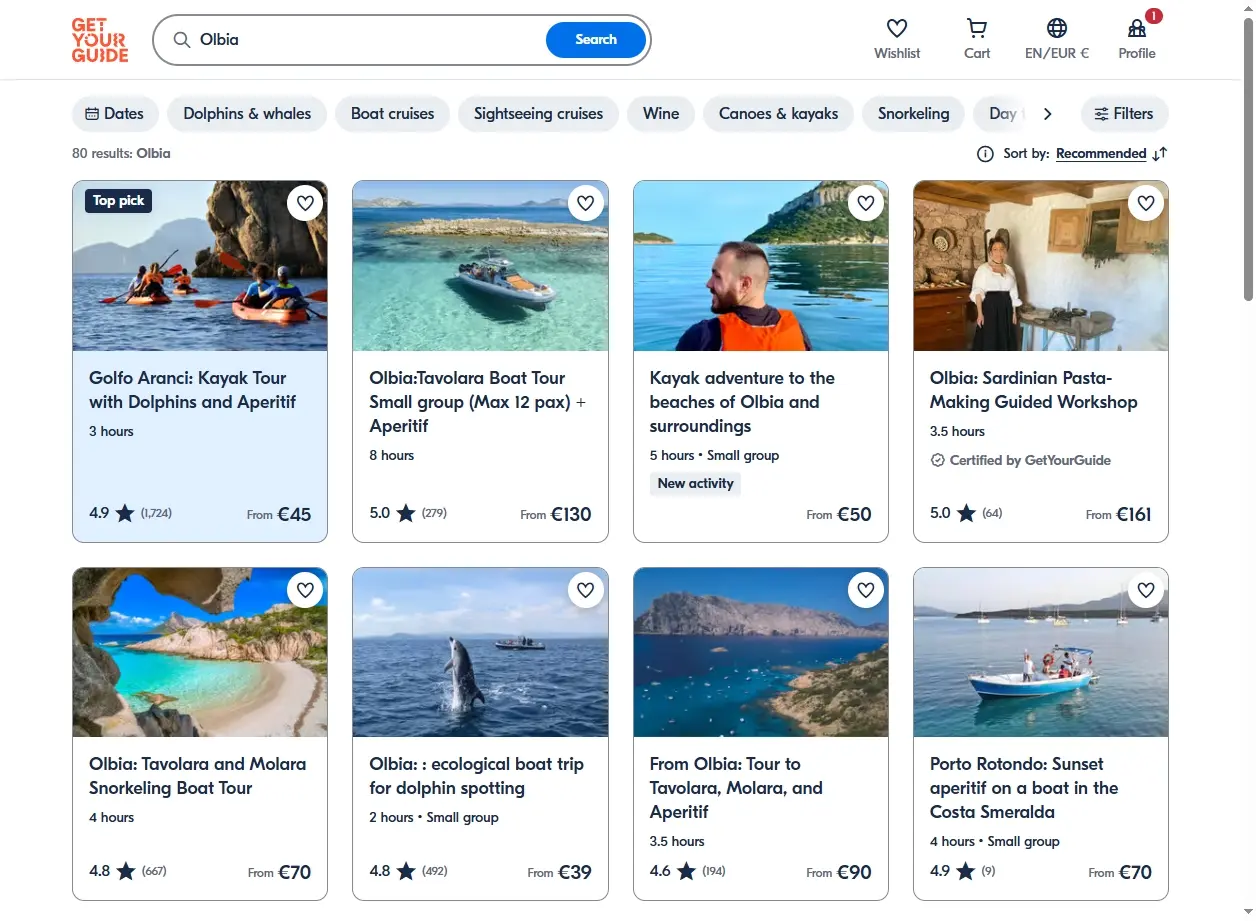1256x921 pixels.
Task: Open Kayak adventure to beaches of Olbia
Action: click(742, 402)
